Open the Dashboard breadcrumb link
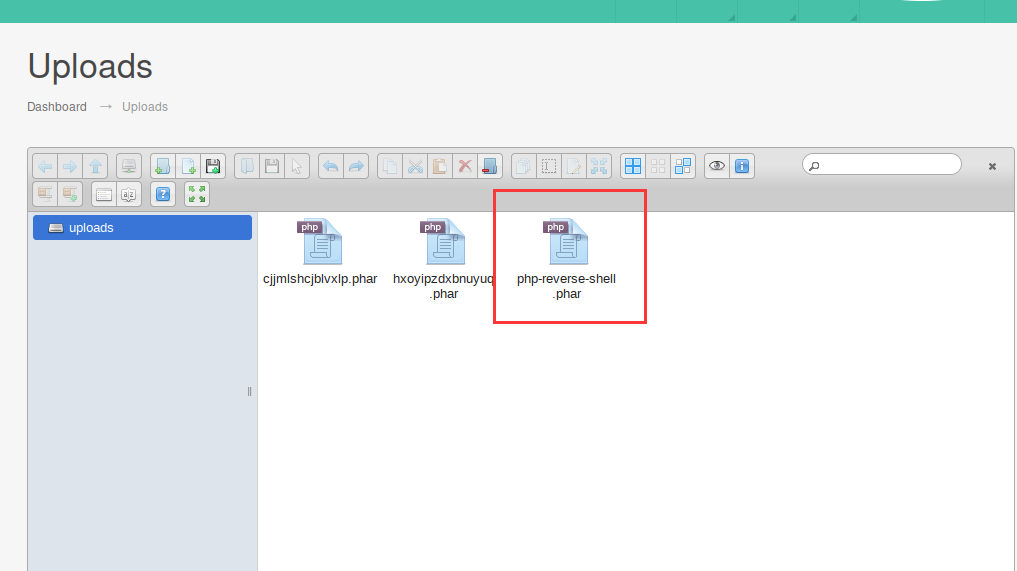 57,106
